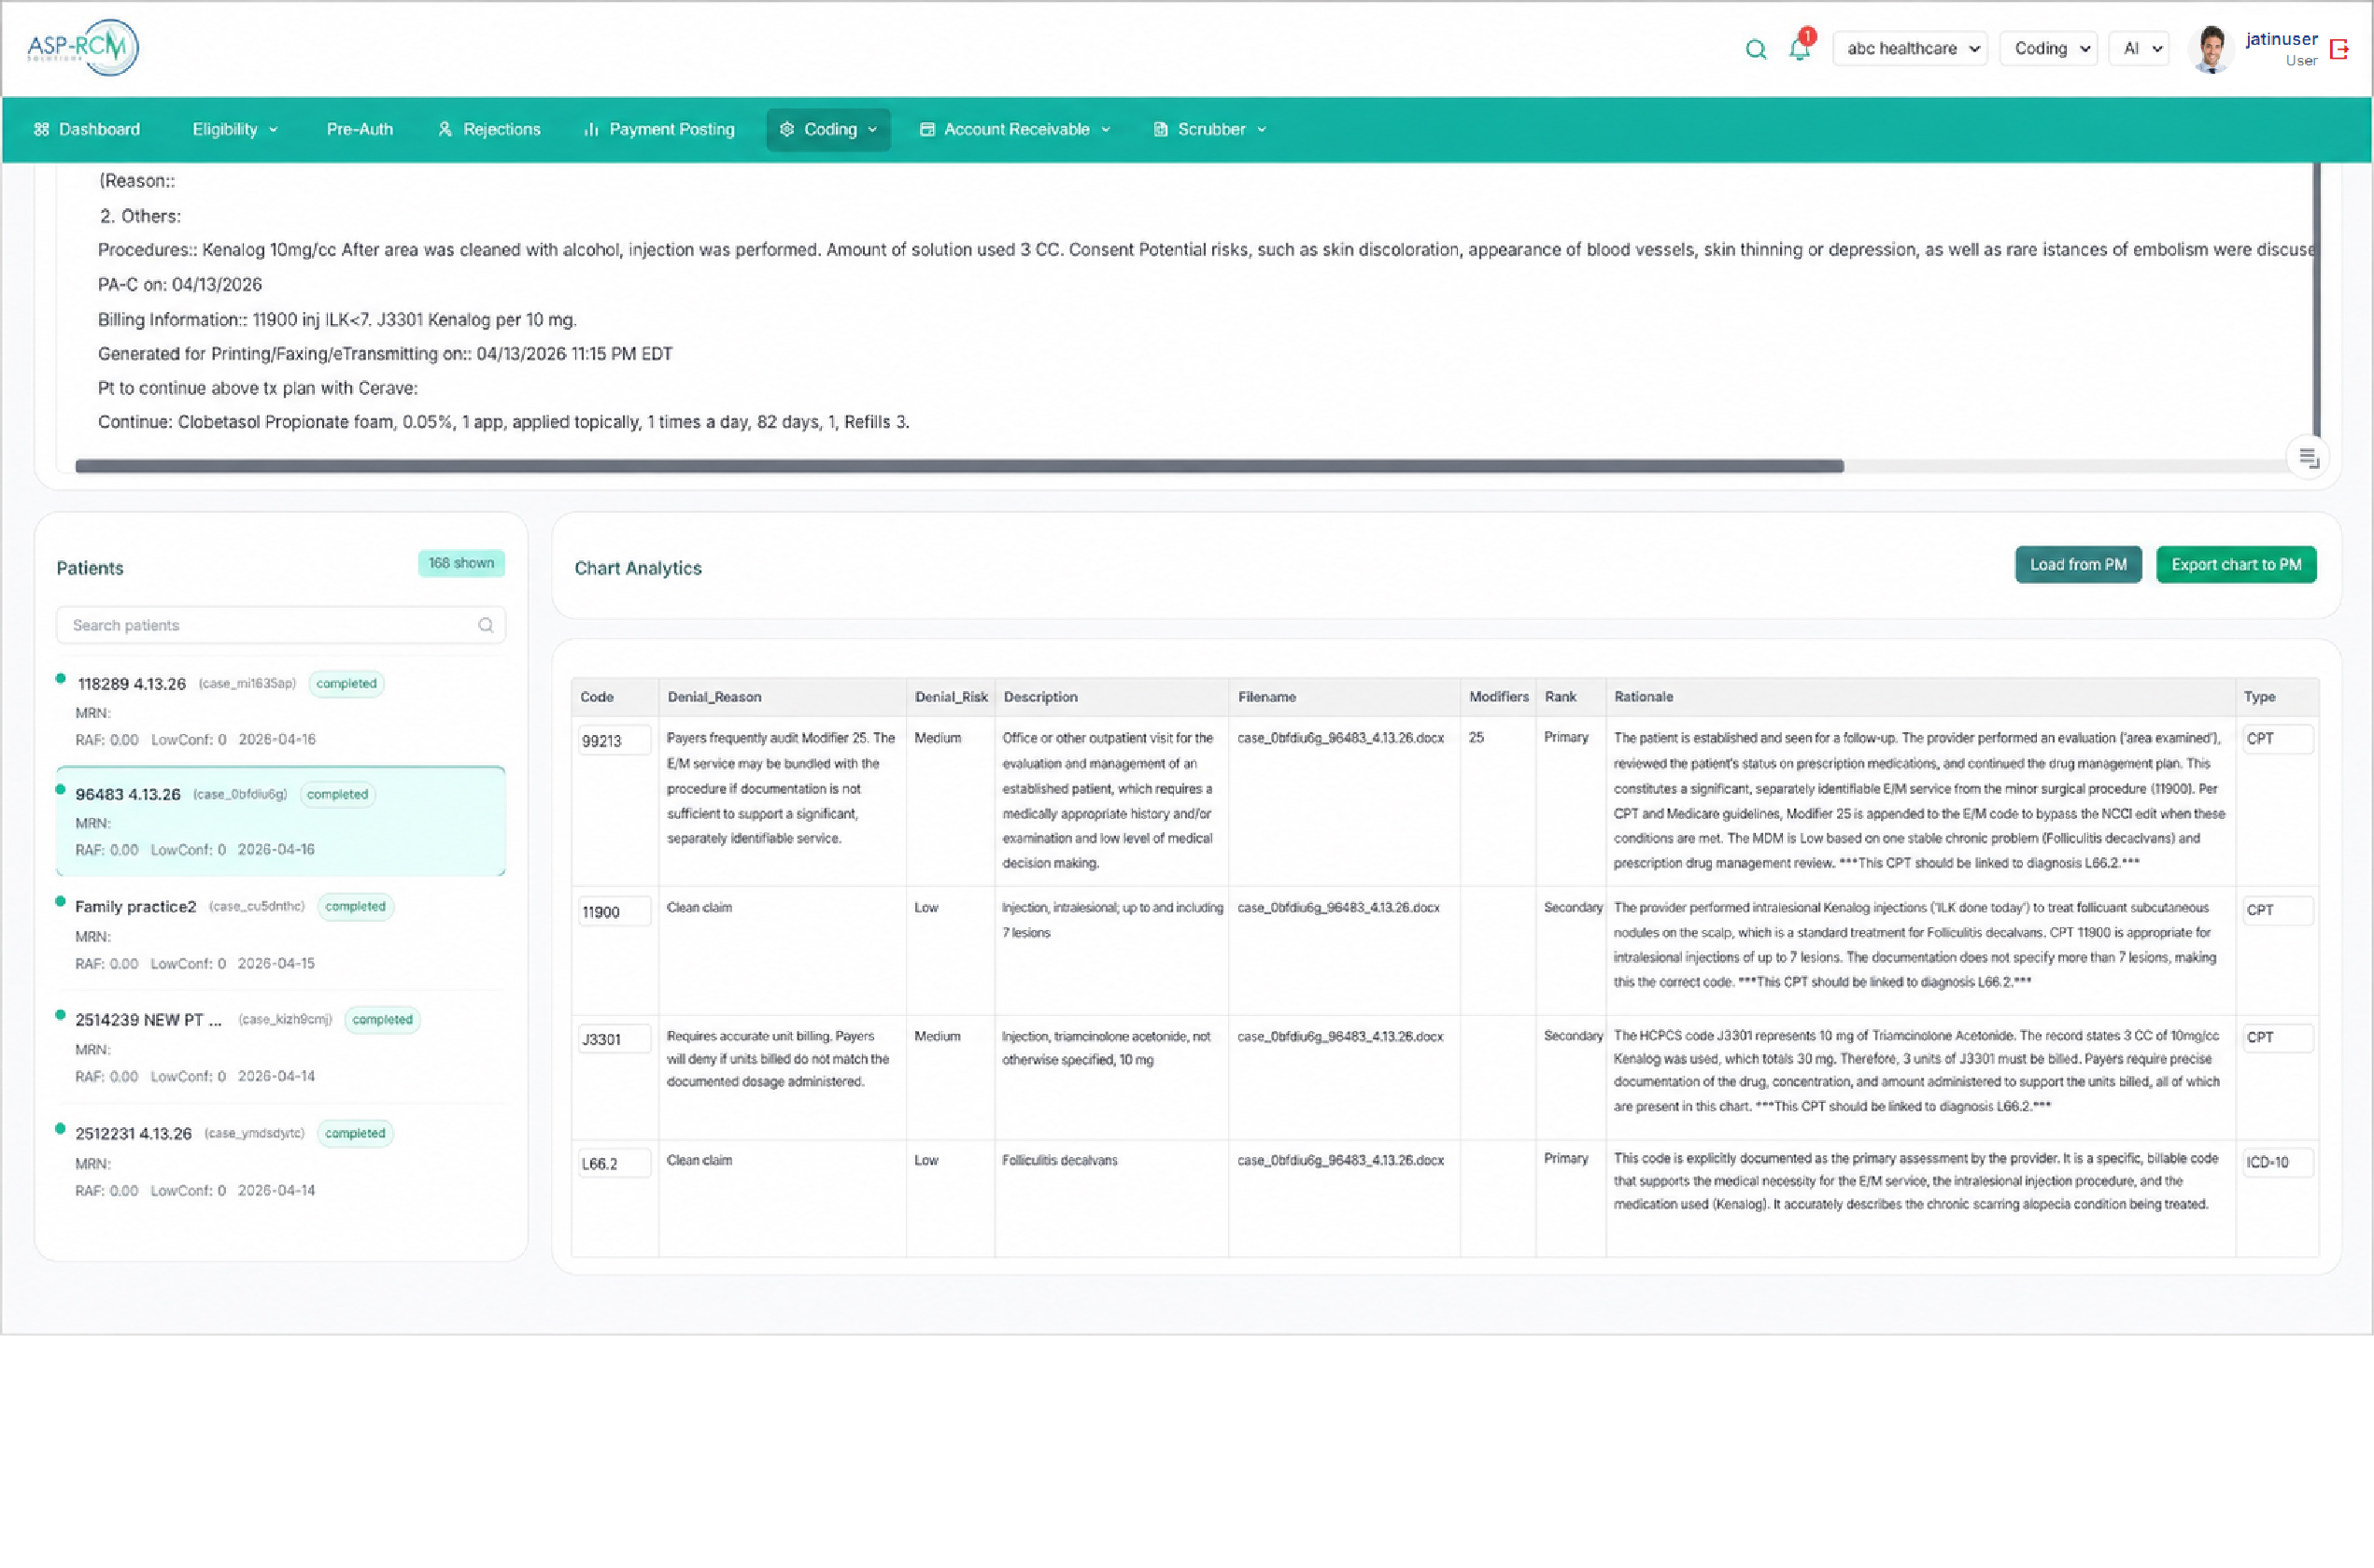Expand the Eligibility dropdown chevron
Viewport: 2374px width, 1568px height.
click(273, 129)
